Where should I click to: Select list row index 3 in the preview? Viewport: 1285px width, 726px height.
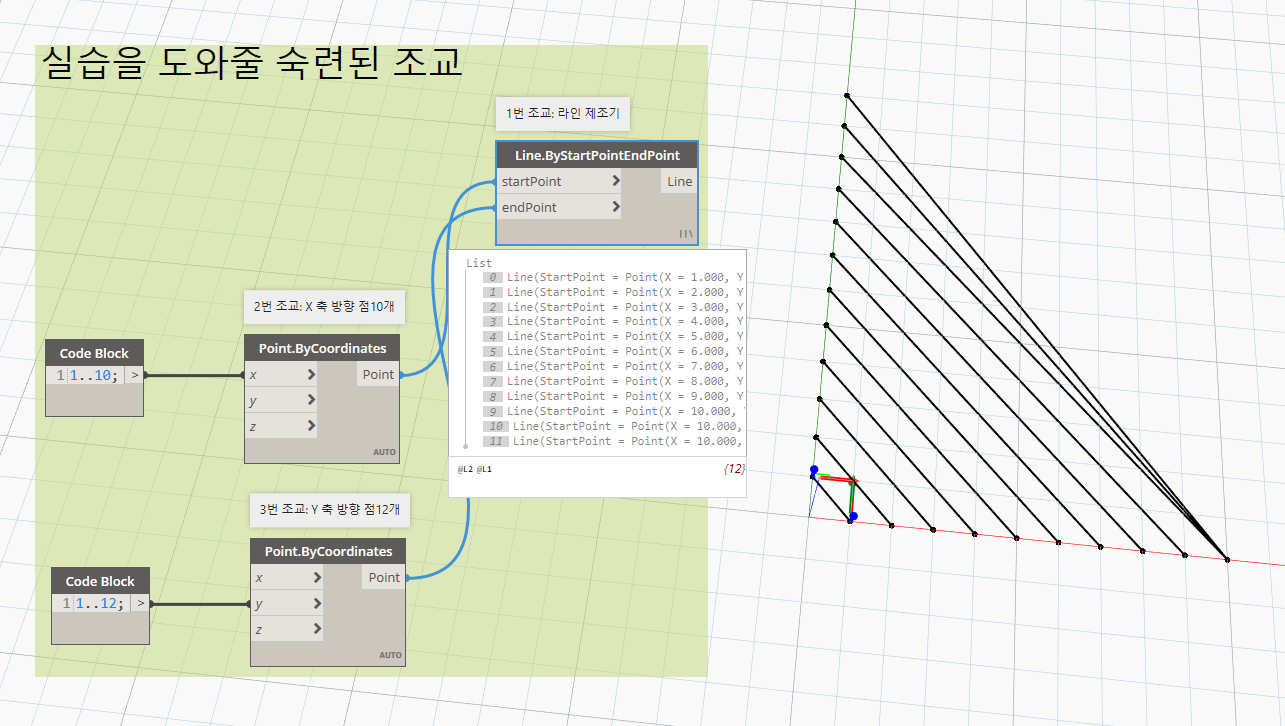tap(614, 322)
